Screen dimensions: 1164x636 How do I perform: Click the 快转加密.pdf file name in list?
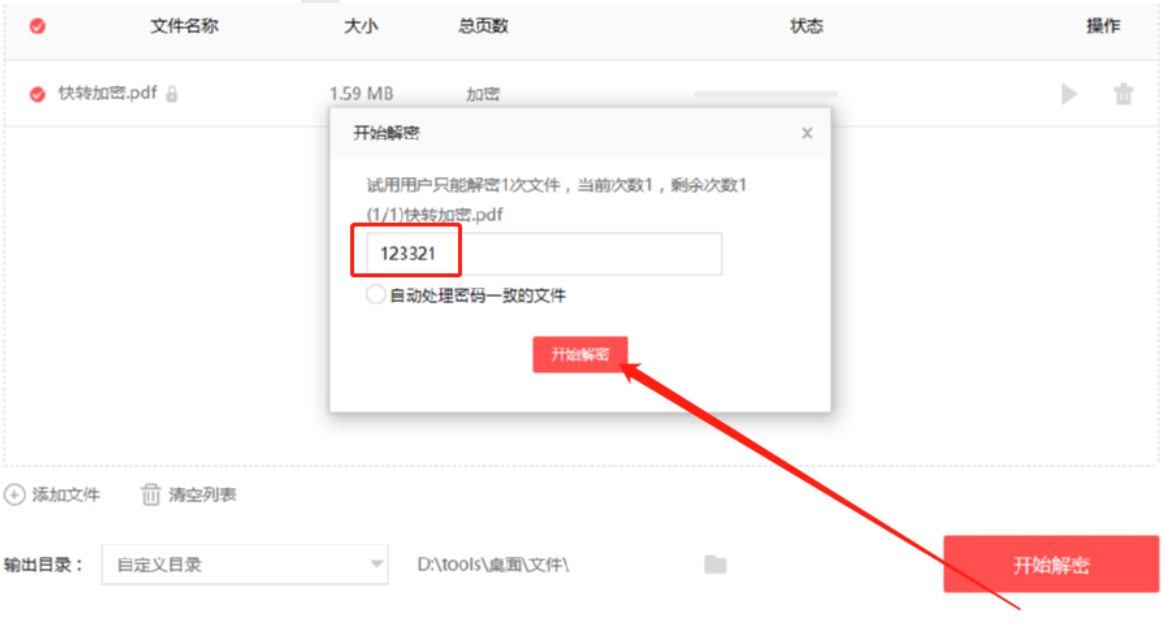coord(108,94)
